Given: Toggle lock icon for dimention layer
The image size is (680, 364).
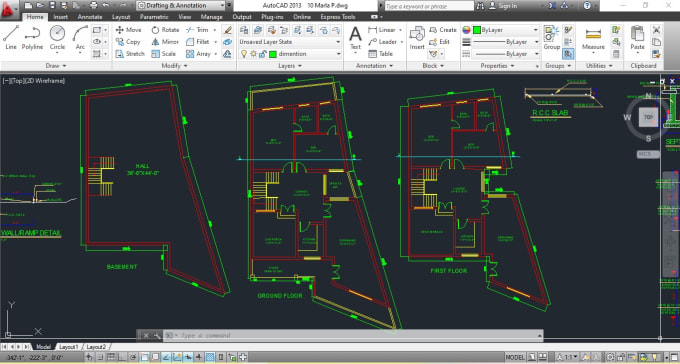Looking at the screenshot, I should click(x=263, y=54).
